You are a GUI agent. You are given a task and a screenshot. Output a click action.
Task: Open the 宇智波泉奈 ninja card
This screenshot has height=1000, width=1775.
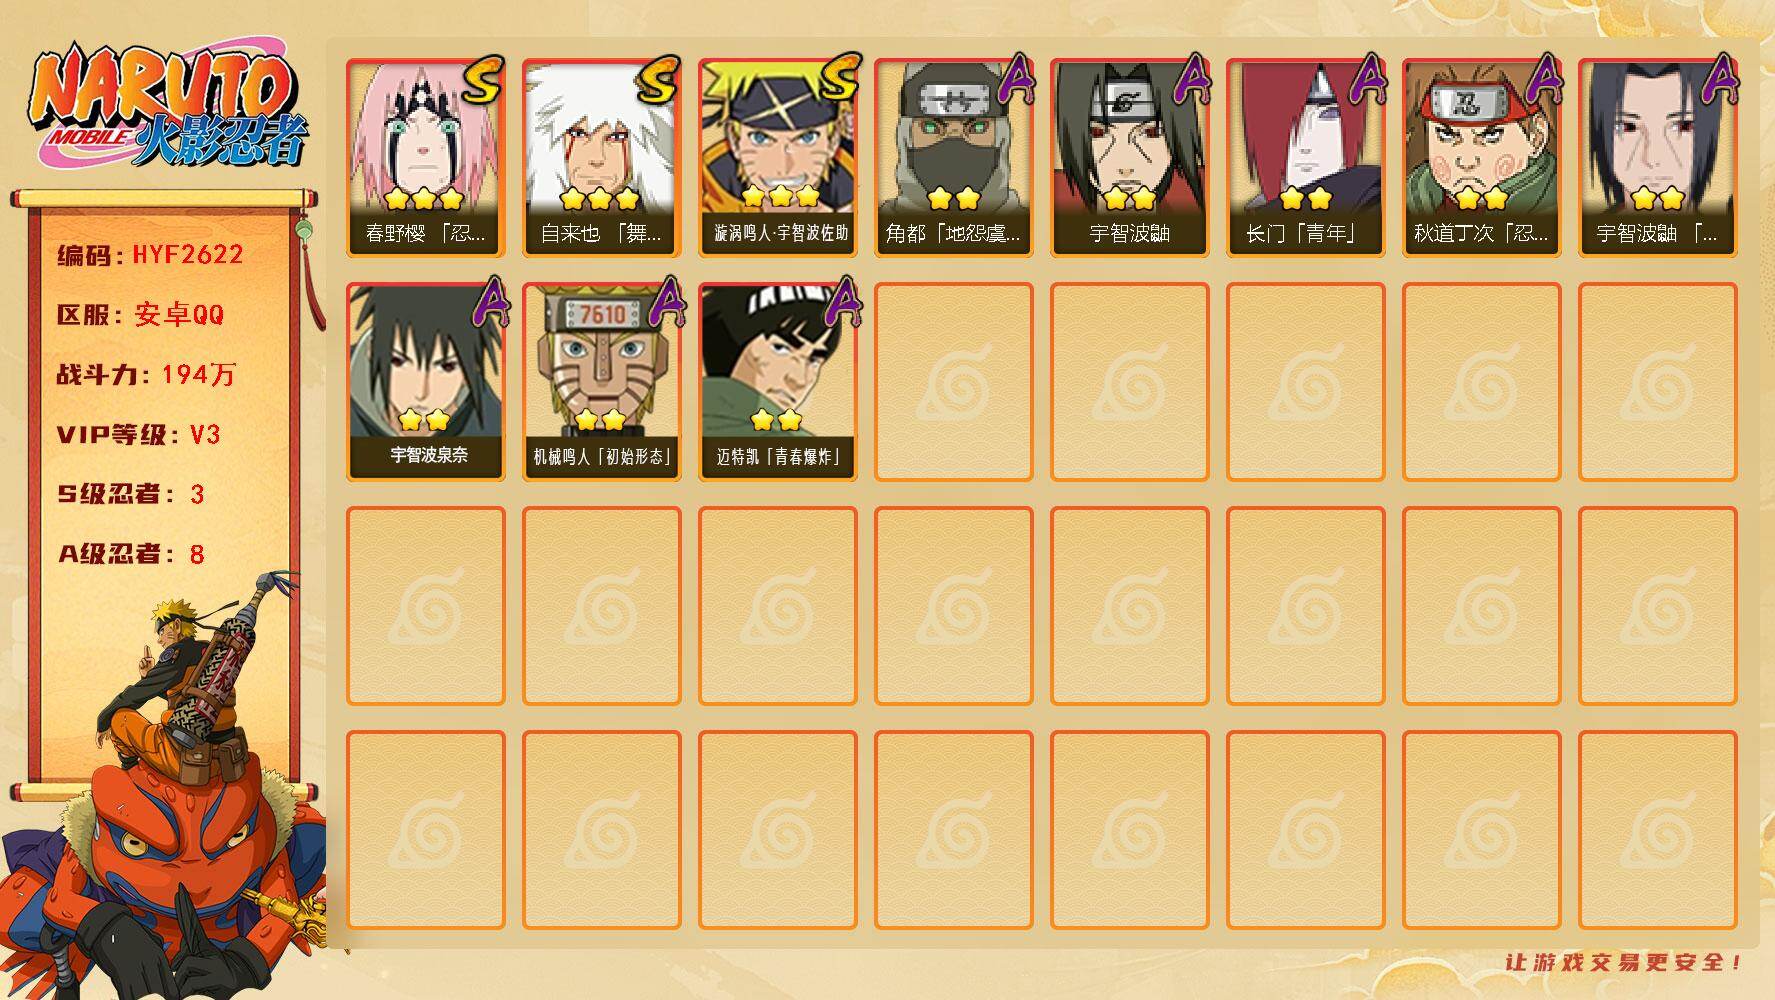click(426, 382)
